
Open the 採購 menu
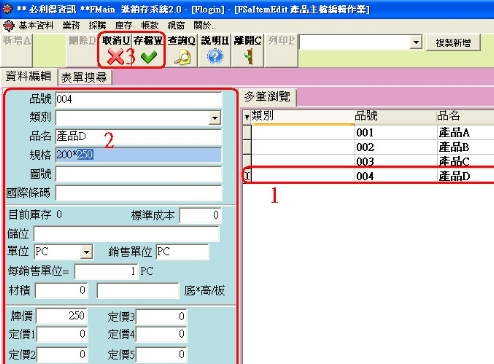click(x=97, y=25)
